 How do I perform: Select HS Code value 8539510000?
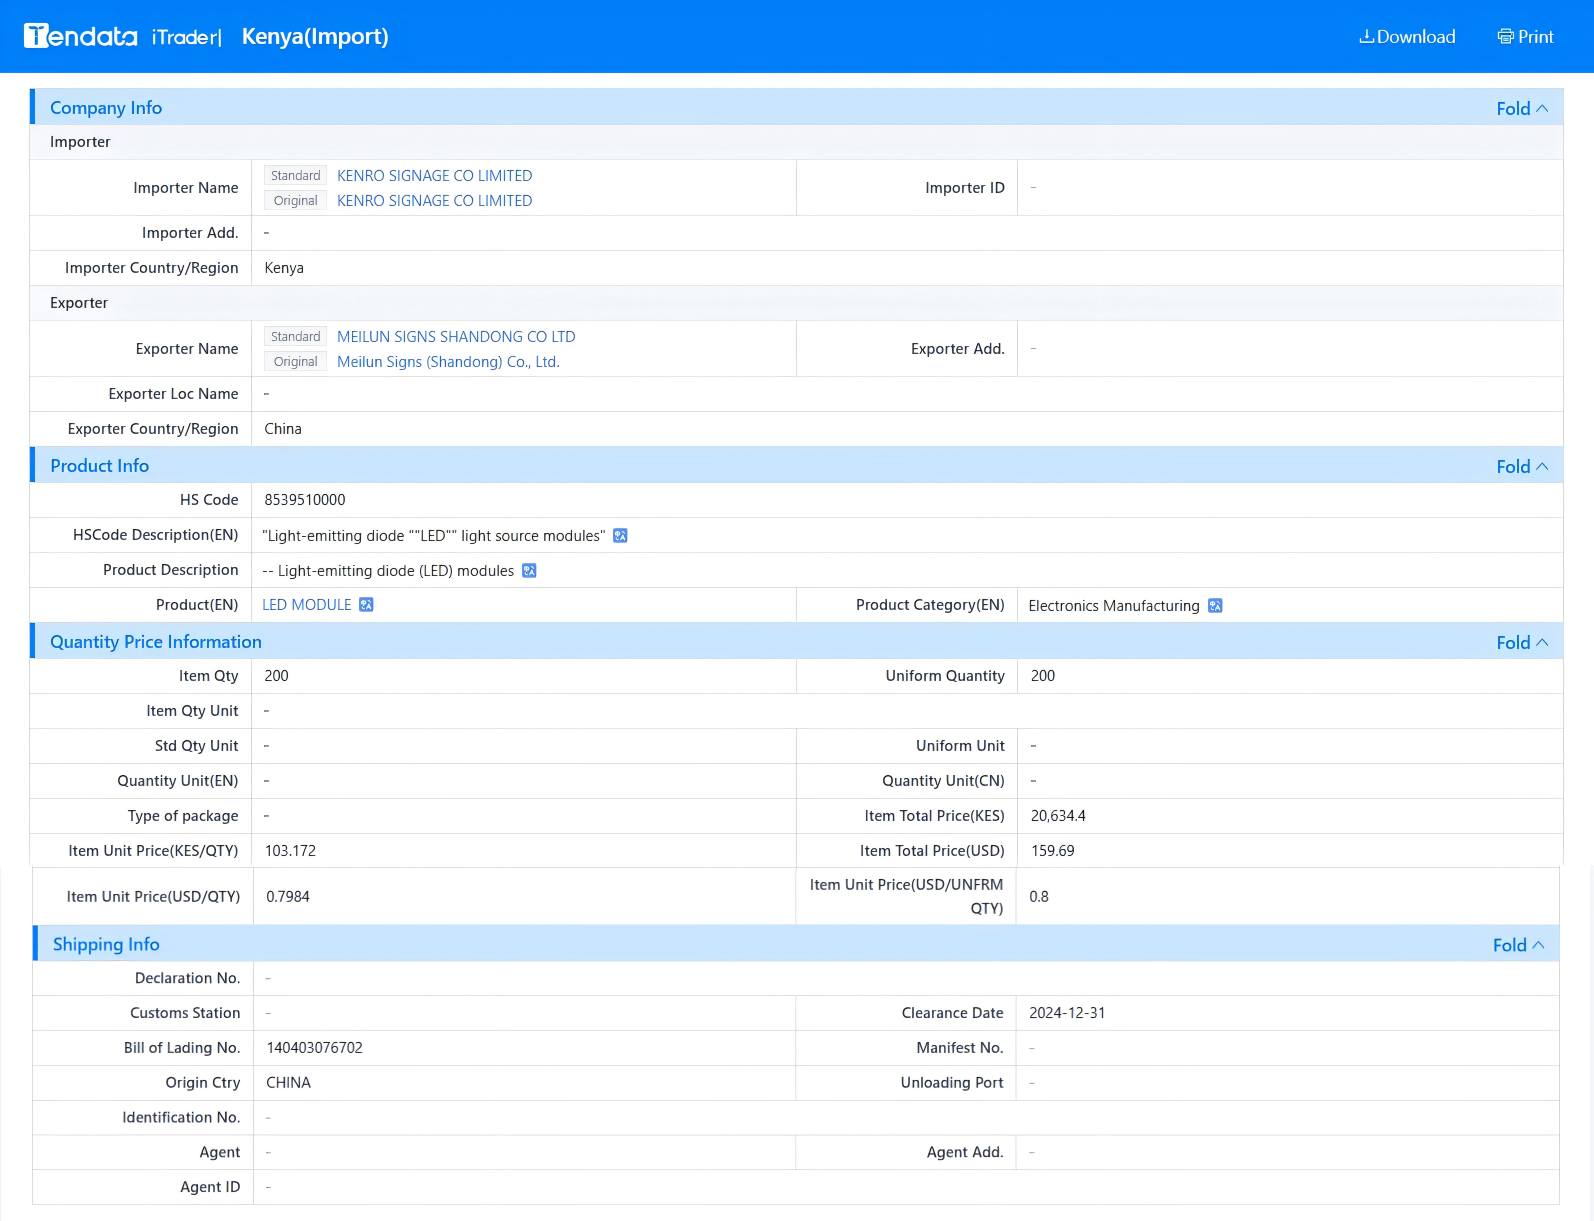(x=305, y=500)
